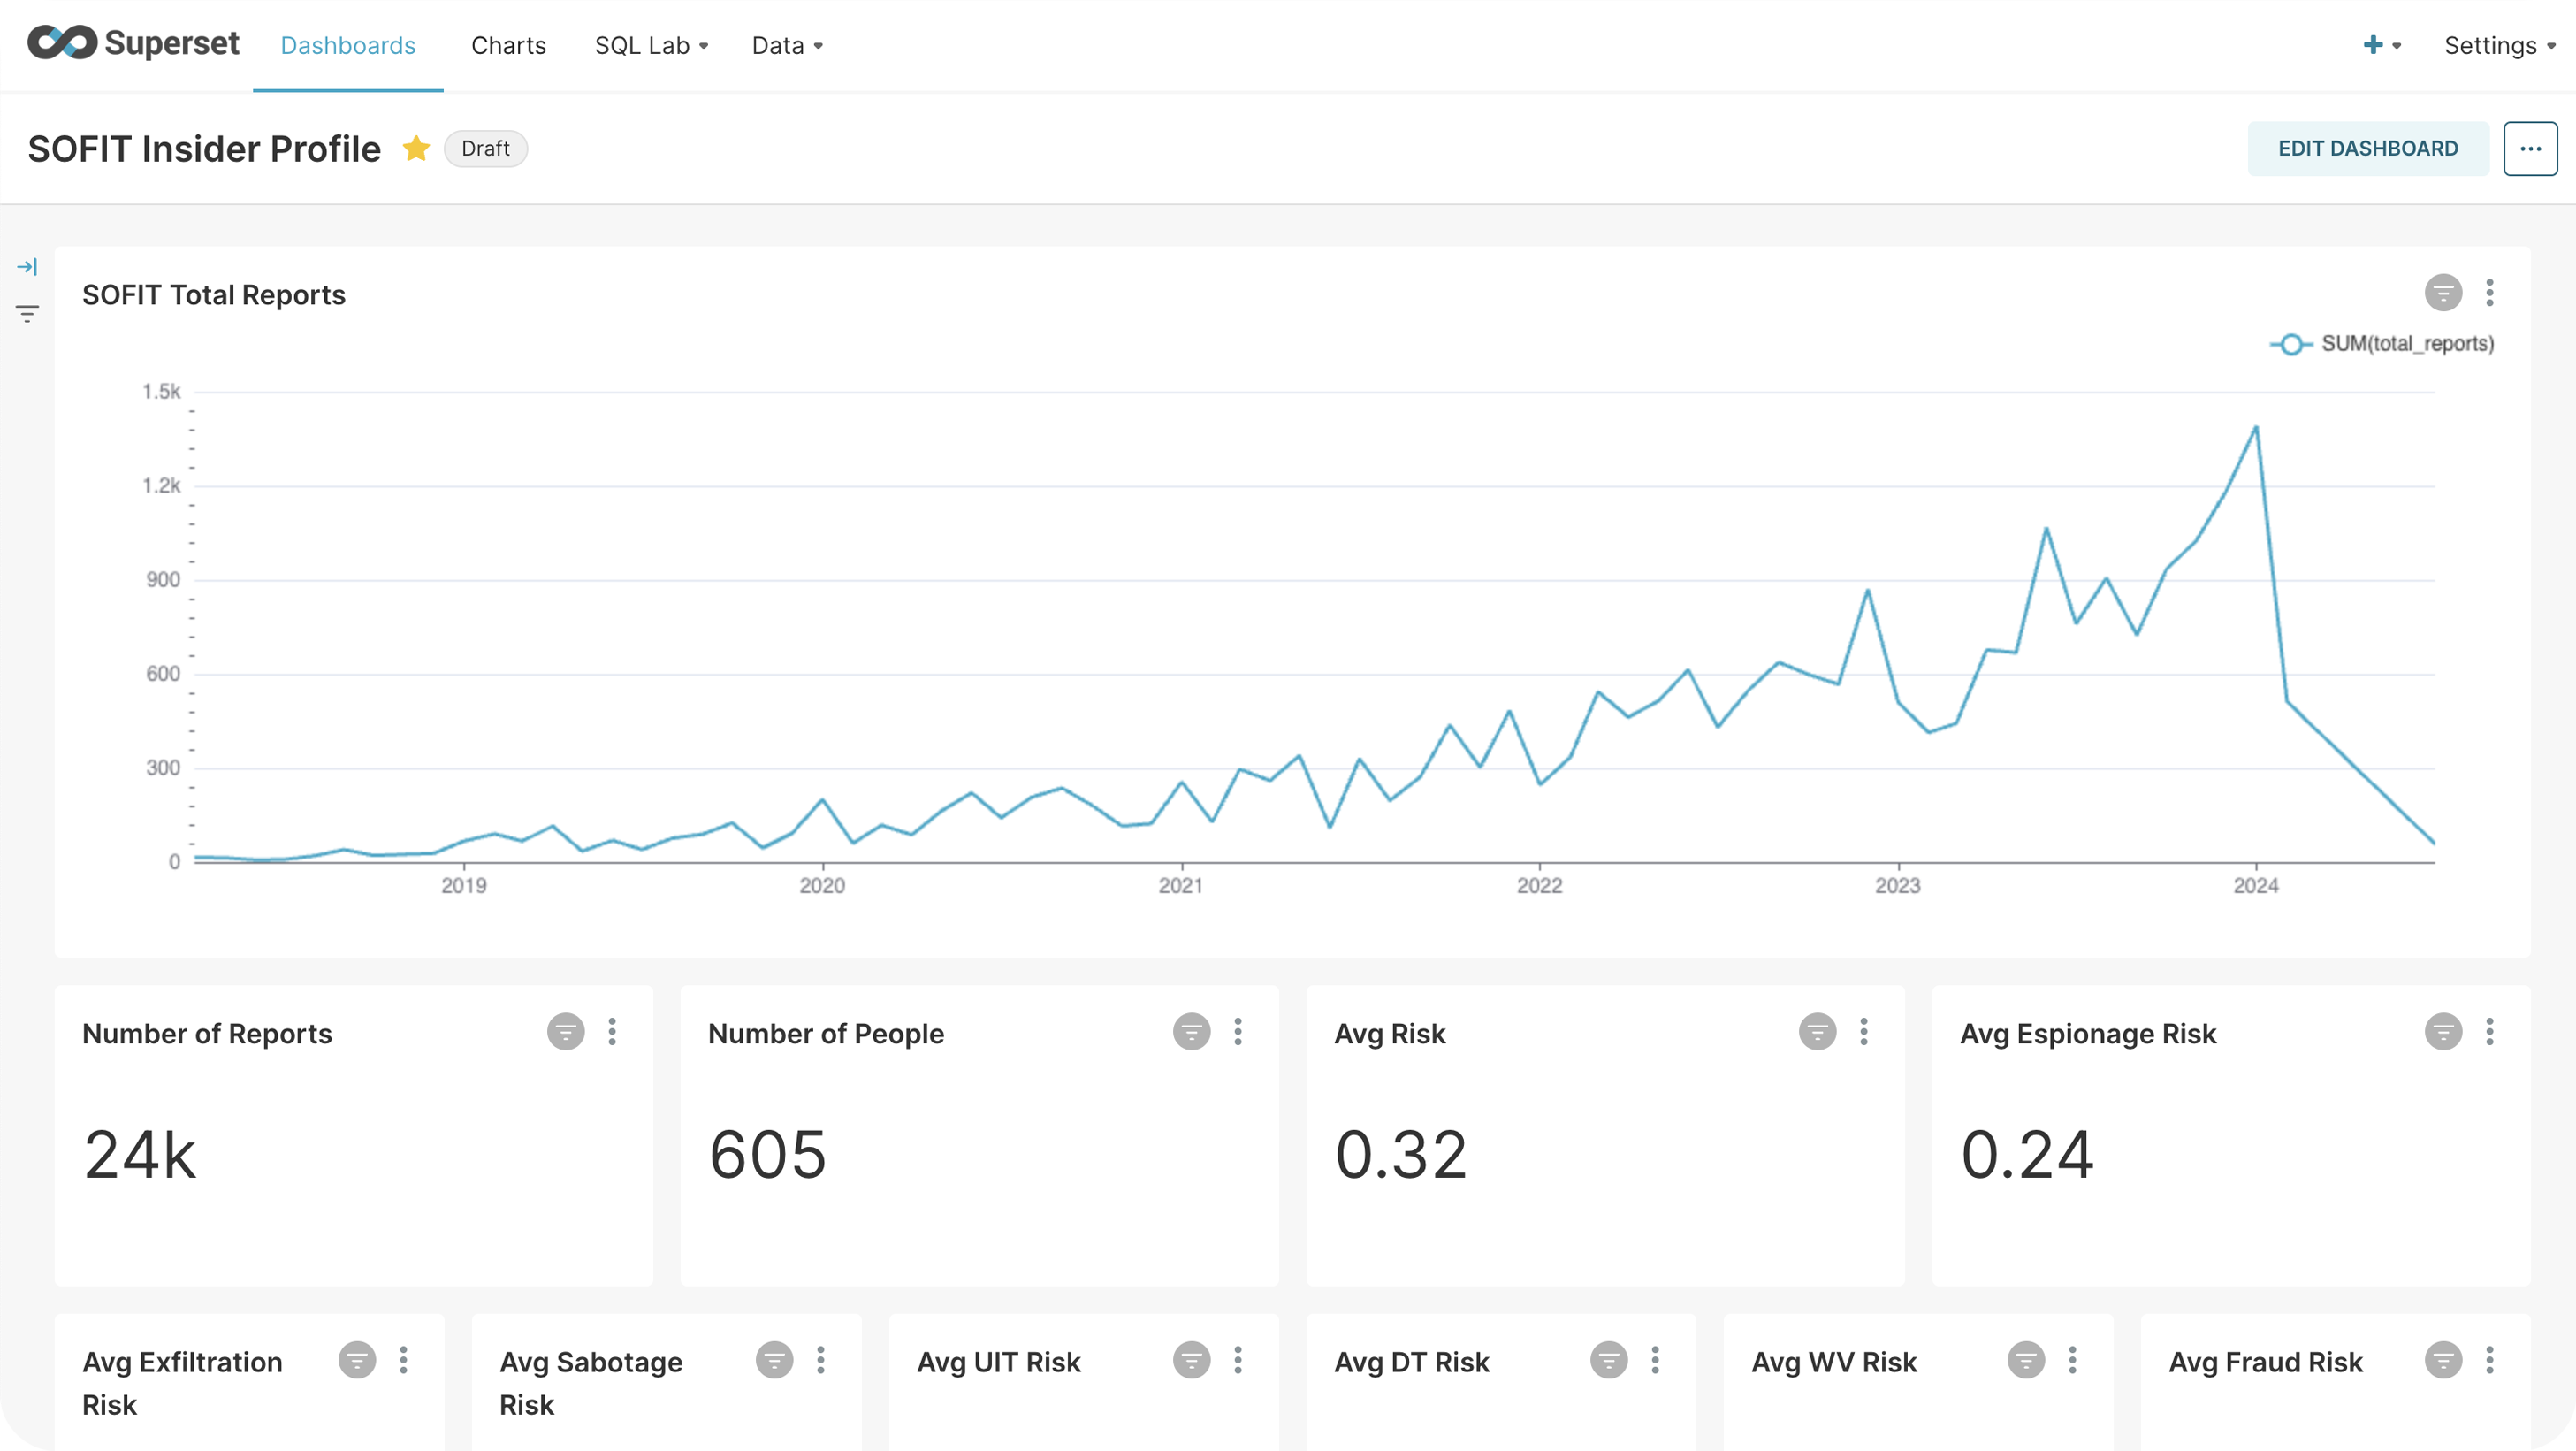Open more options for Avg Espionage Risk card
The image size is (2576, 1451).
tap(2490, 1031)
